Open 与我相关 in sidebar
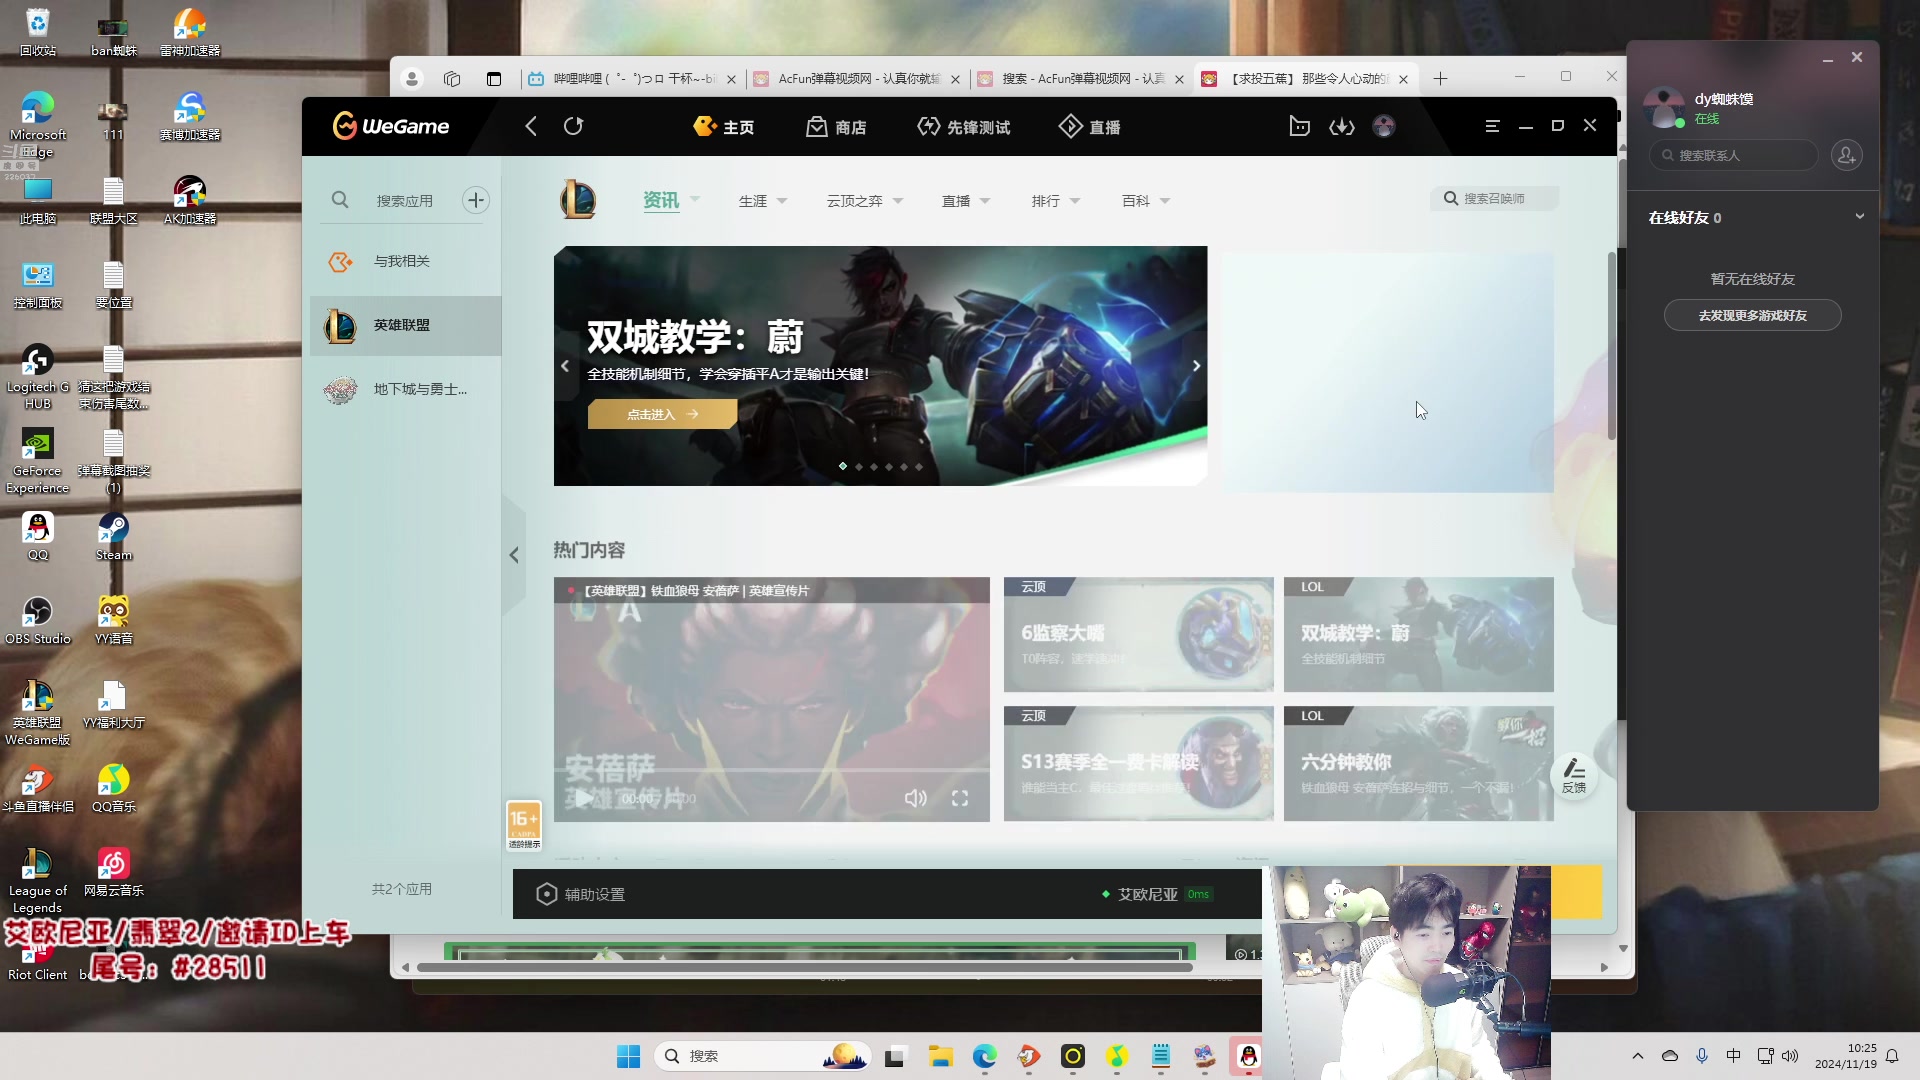 405,261
